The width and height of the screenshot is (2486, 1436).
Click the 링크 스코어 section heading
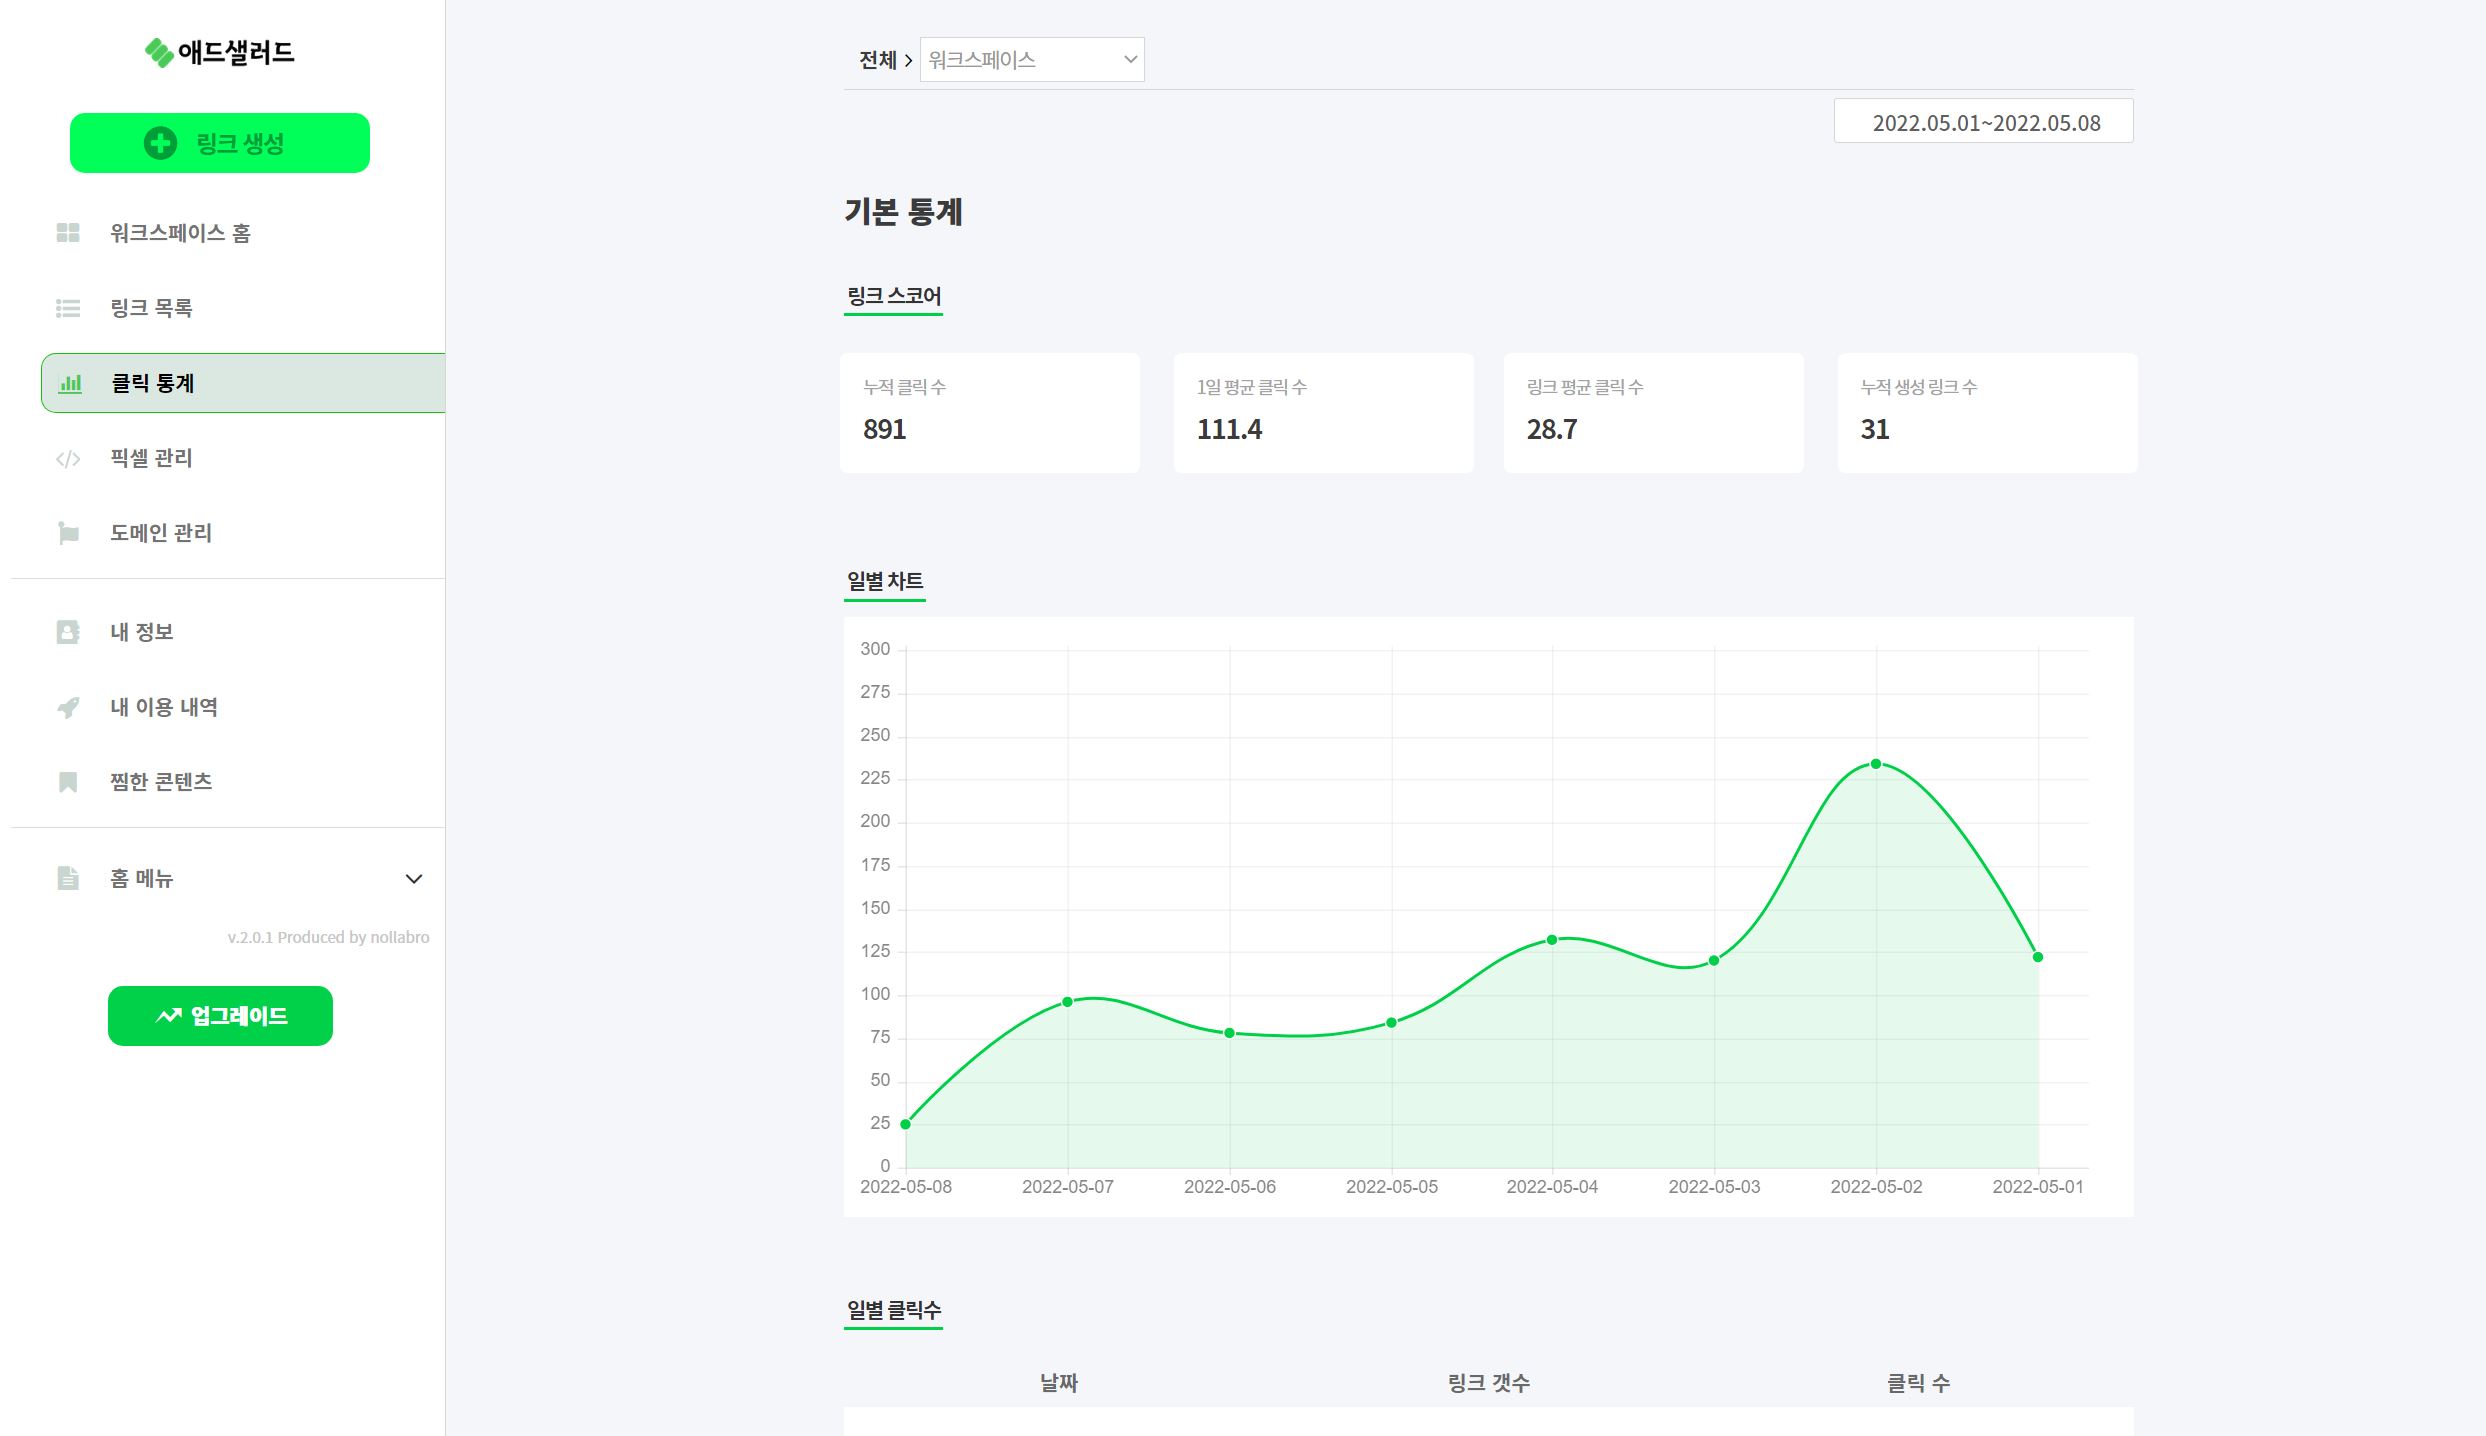894,296
